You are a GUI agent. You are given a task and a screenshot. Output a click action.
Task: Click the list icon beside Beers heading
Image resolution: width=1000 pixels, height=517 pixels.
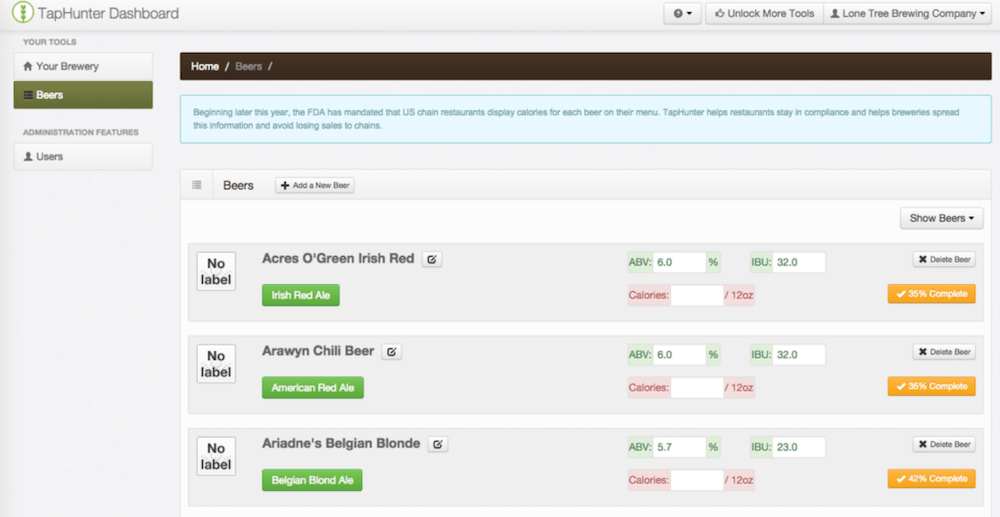pyautogui.click(x=196, y=185)
